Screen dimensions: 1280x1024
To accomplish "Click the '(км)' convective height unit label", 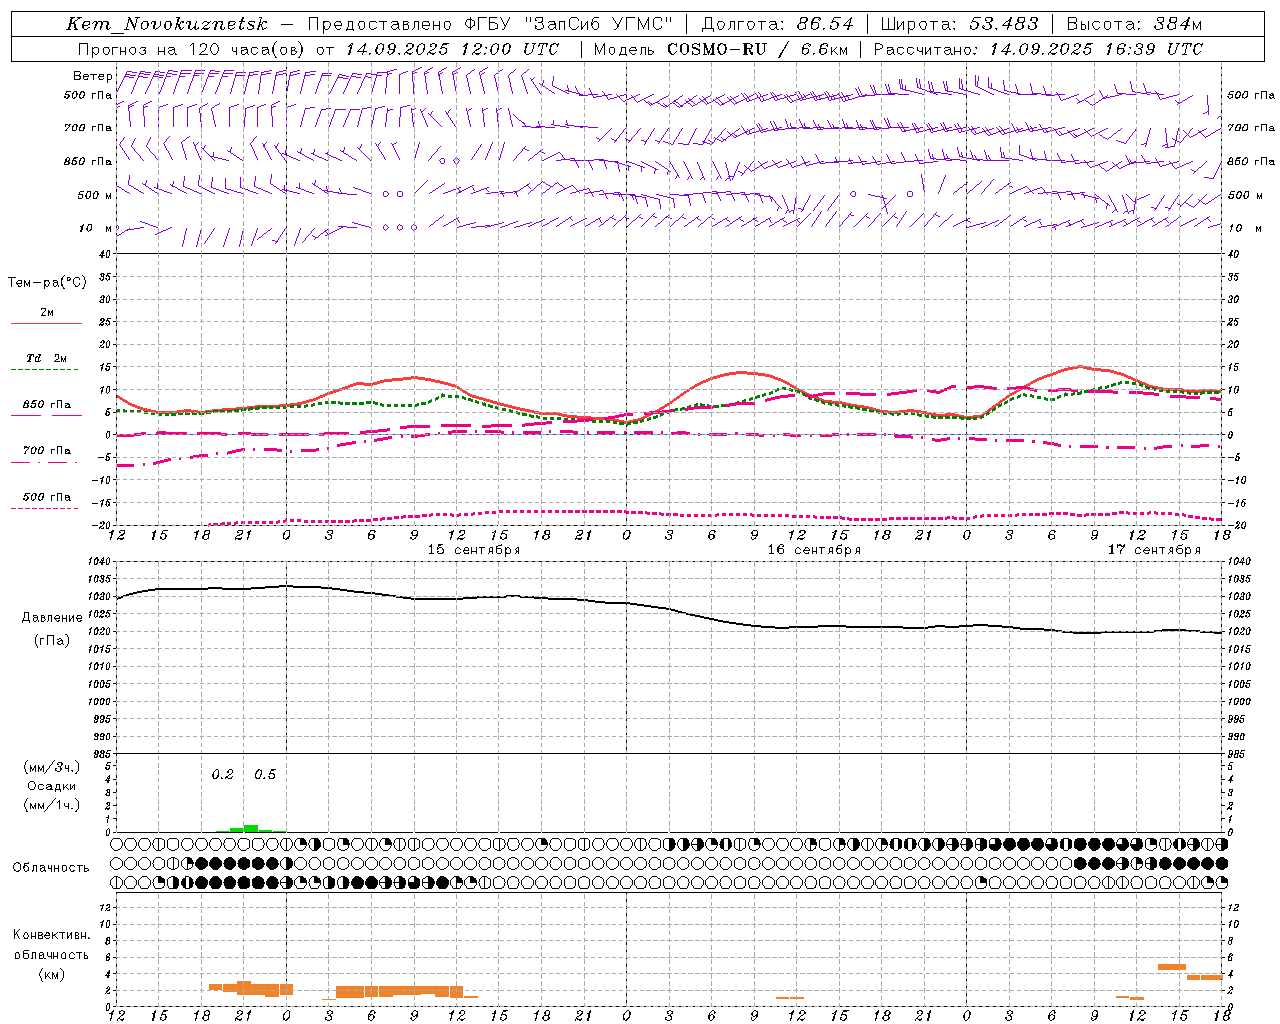I will [x=51, y=974].
